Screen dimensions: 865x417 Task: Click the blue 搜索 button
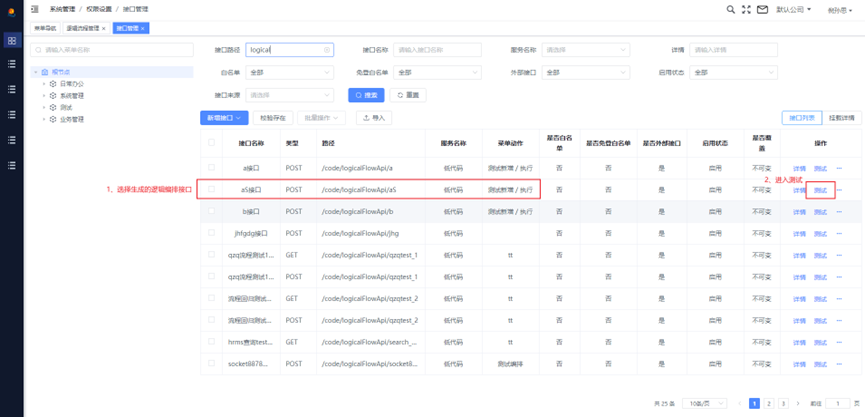[x=366, y=95]
